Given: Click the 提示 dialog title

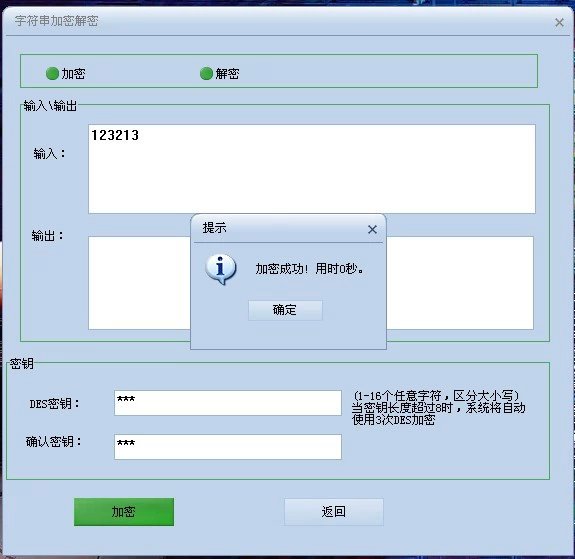Looking at the screenshot, I should (215, 228).
